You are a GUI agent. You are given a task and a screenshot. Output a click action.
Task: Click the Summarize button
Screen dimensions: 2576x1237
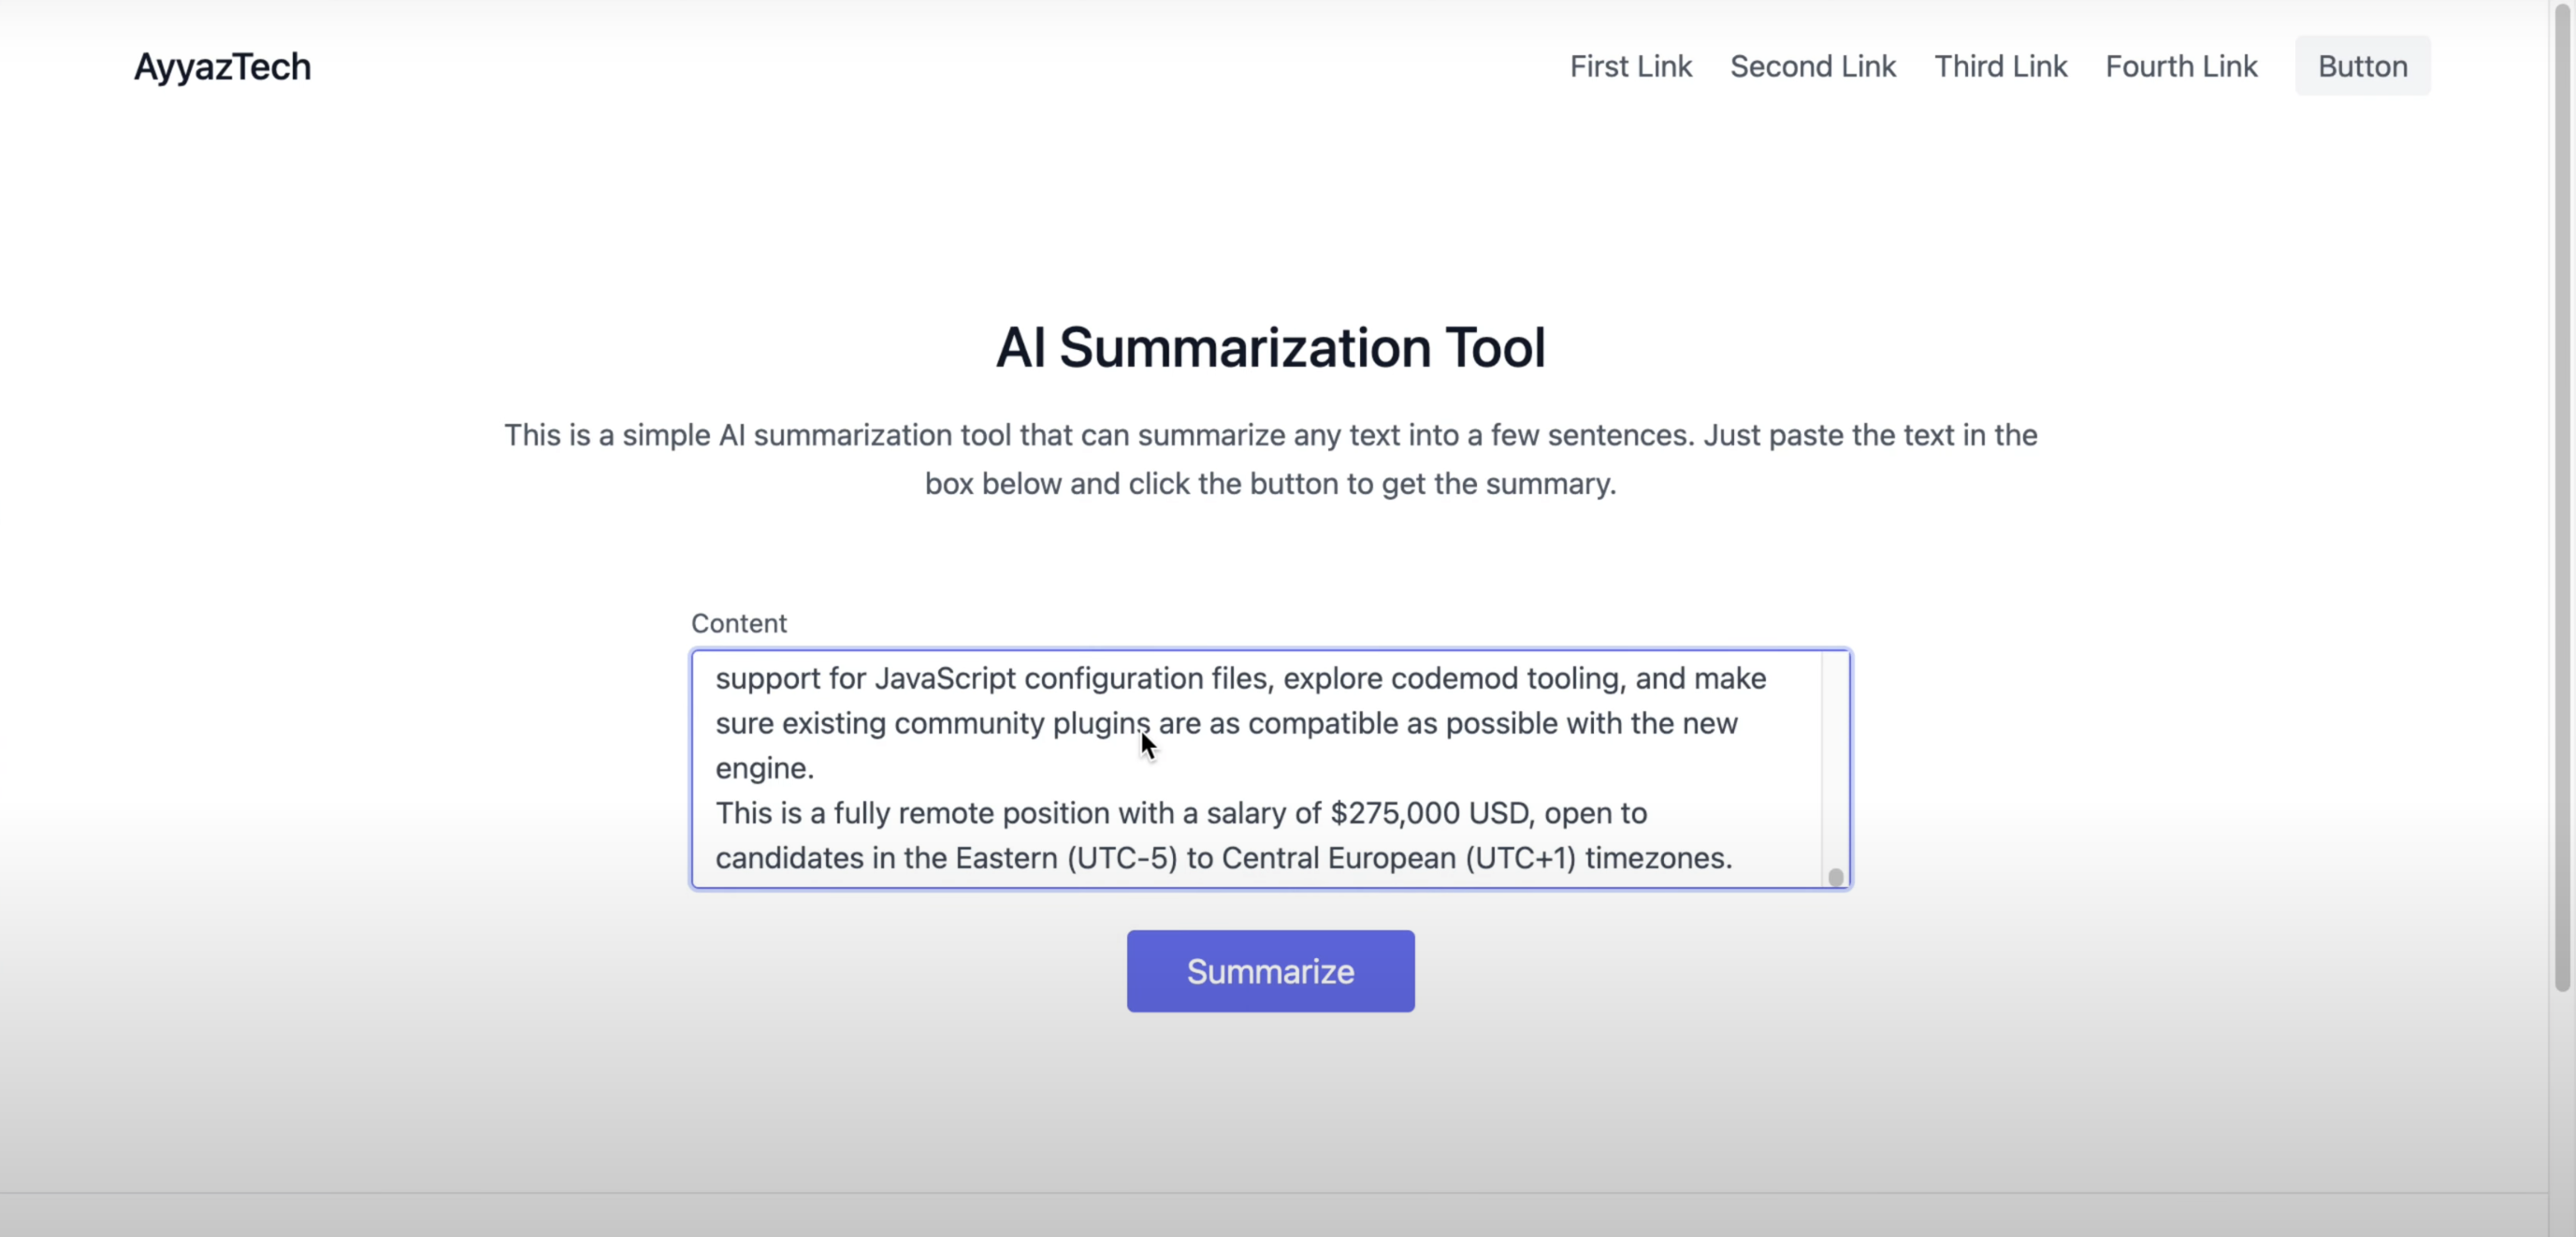pos(1270,971)
